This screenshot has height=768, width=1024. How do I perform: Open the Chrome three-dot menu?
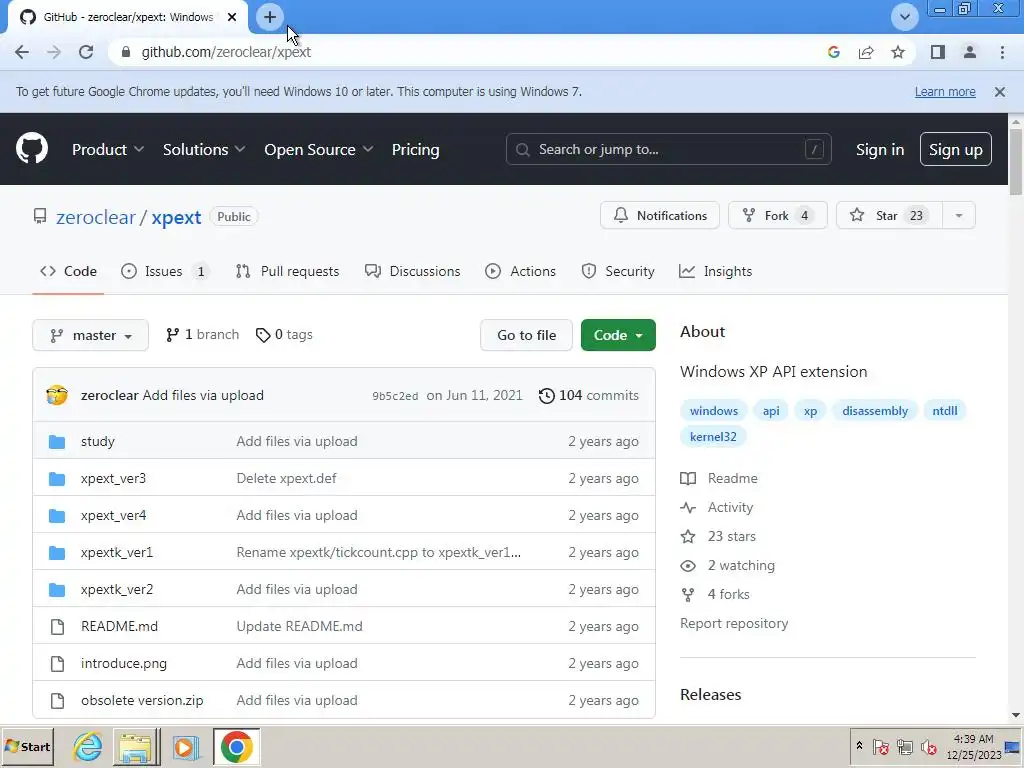click(1002, 52)
